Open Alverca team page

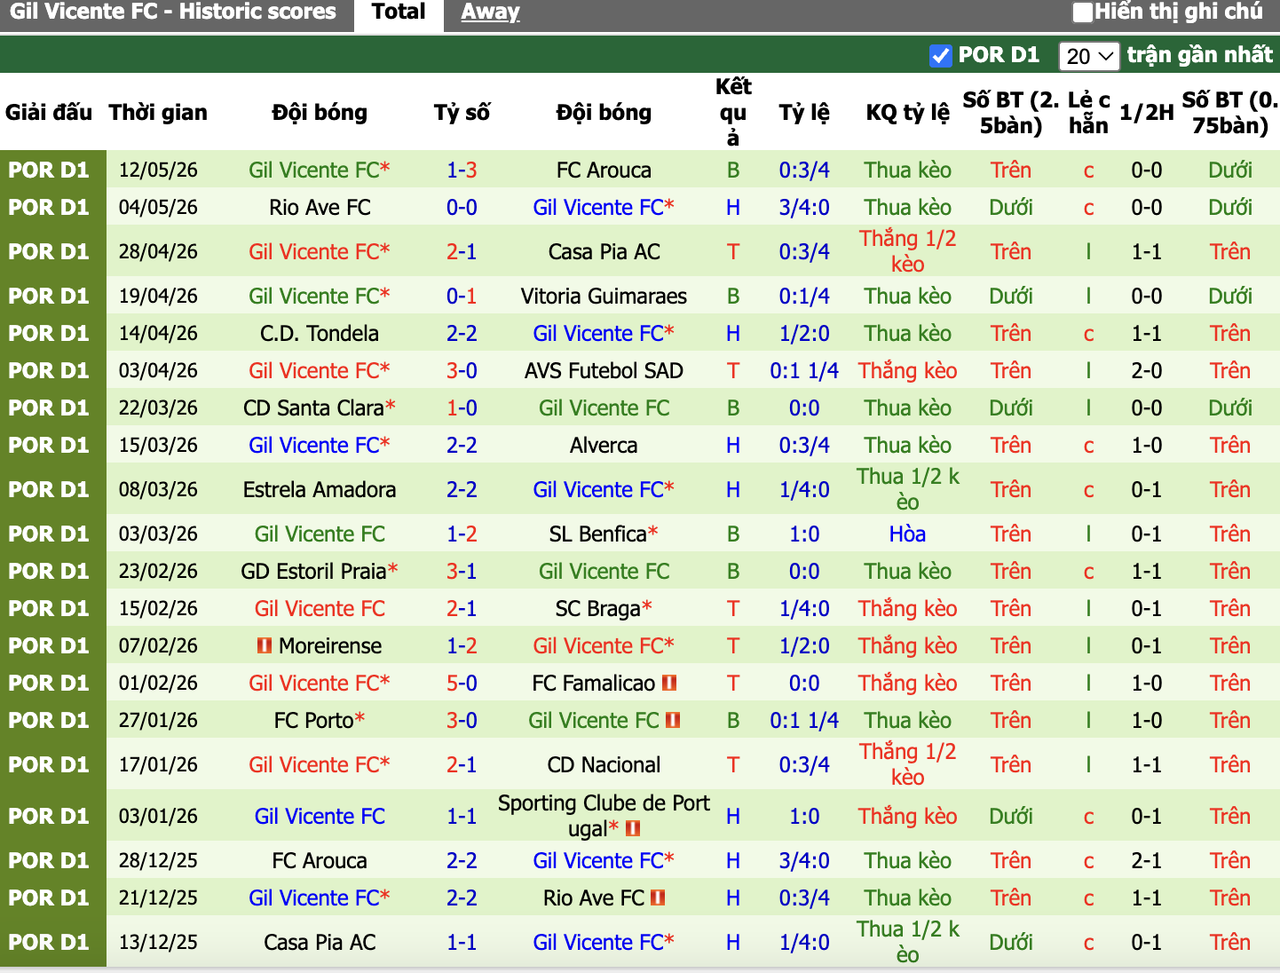604,445
